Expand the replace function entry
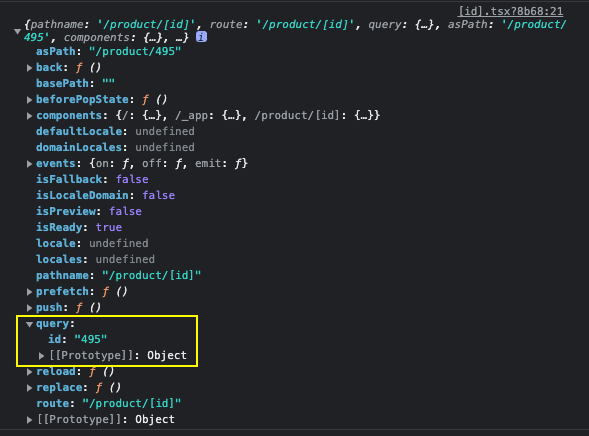Image resolution: width=589 pixels, height=436 pixels. pos(29,388)
